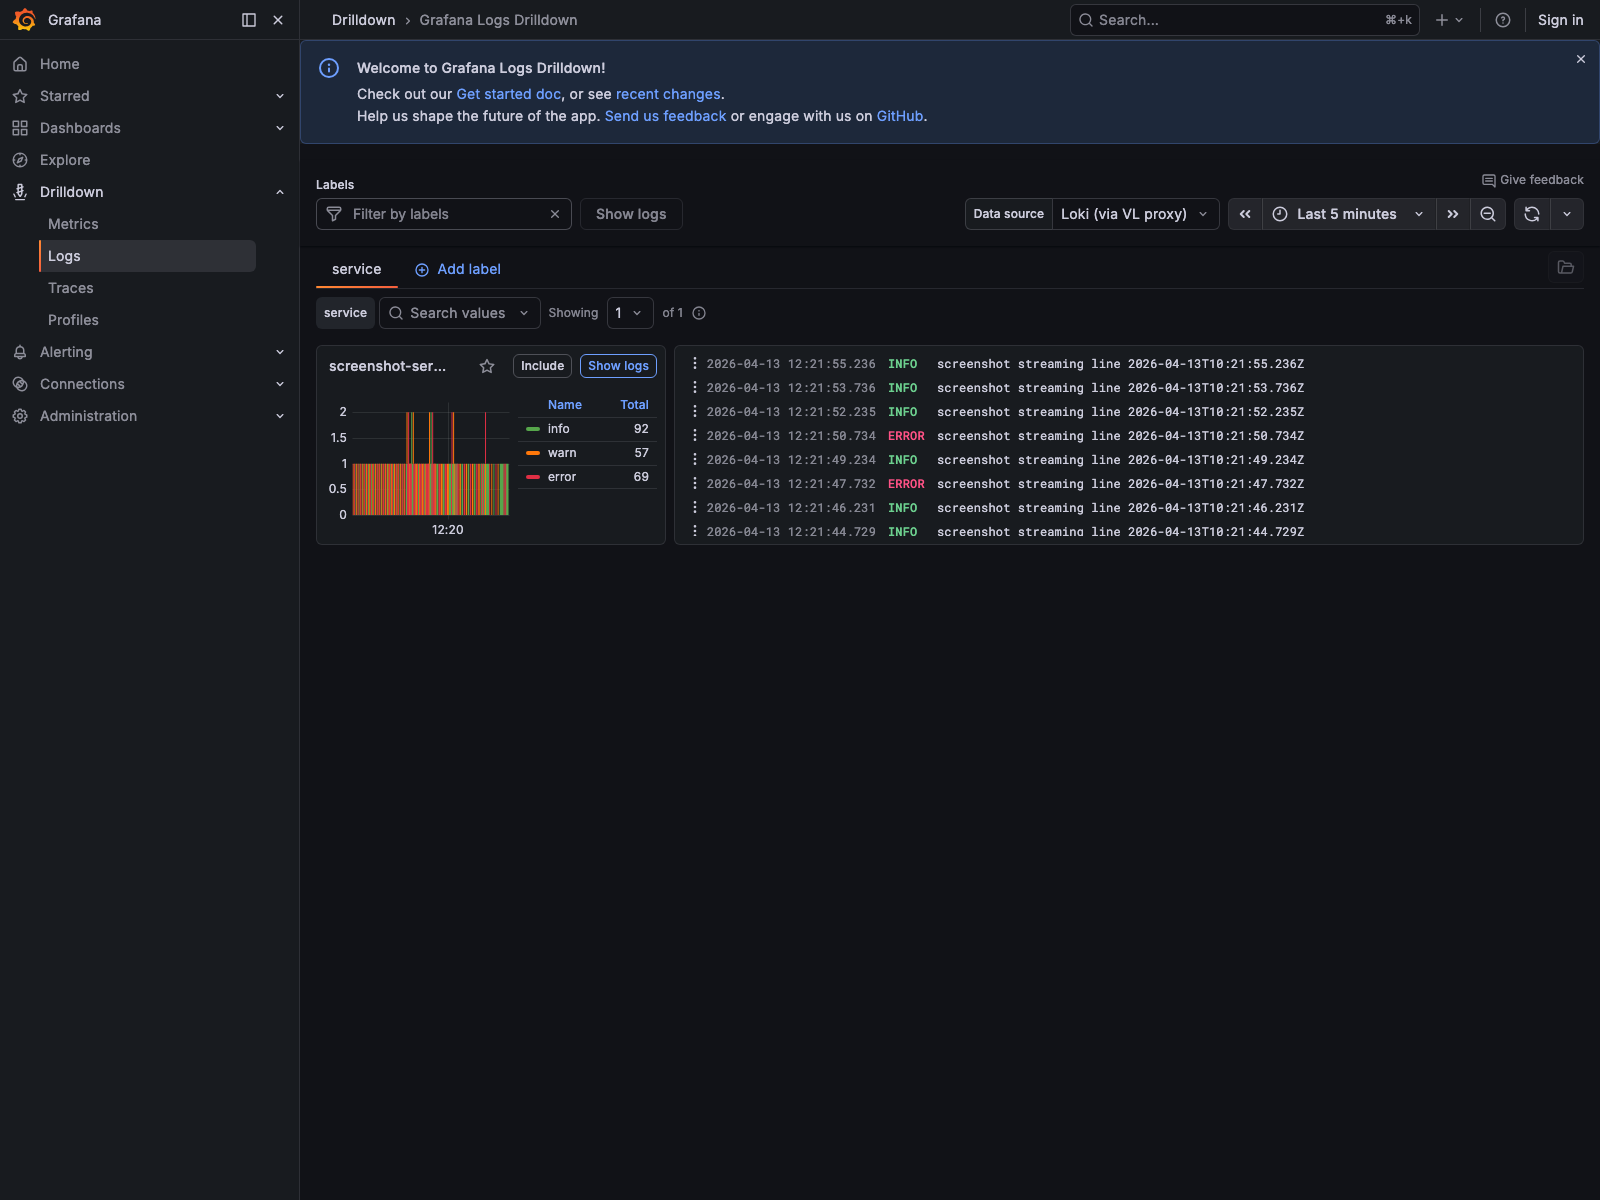Click the Send us feedback link
This screenshot has height=1200, width=1600.
click(x=665, y=116)
